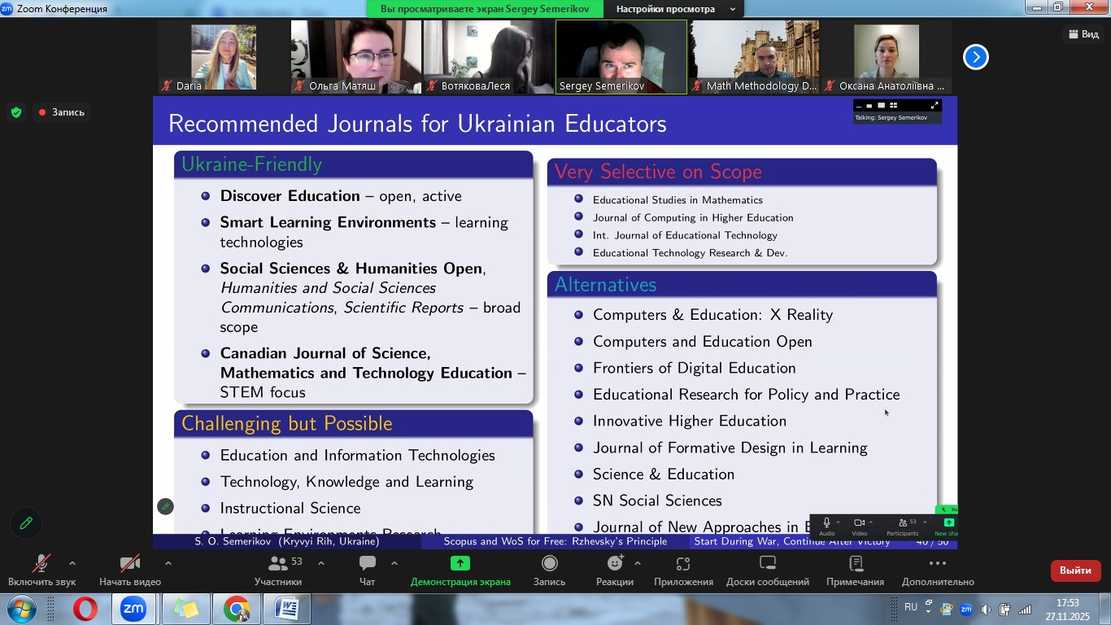Show next participants with blue arrow
1111x625 pixels.
[x=975, y=57]
